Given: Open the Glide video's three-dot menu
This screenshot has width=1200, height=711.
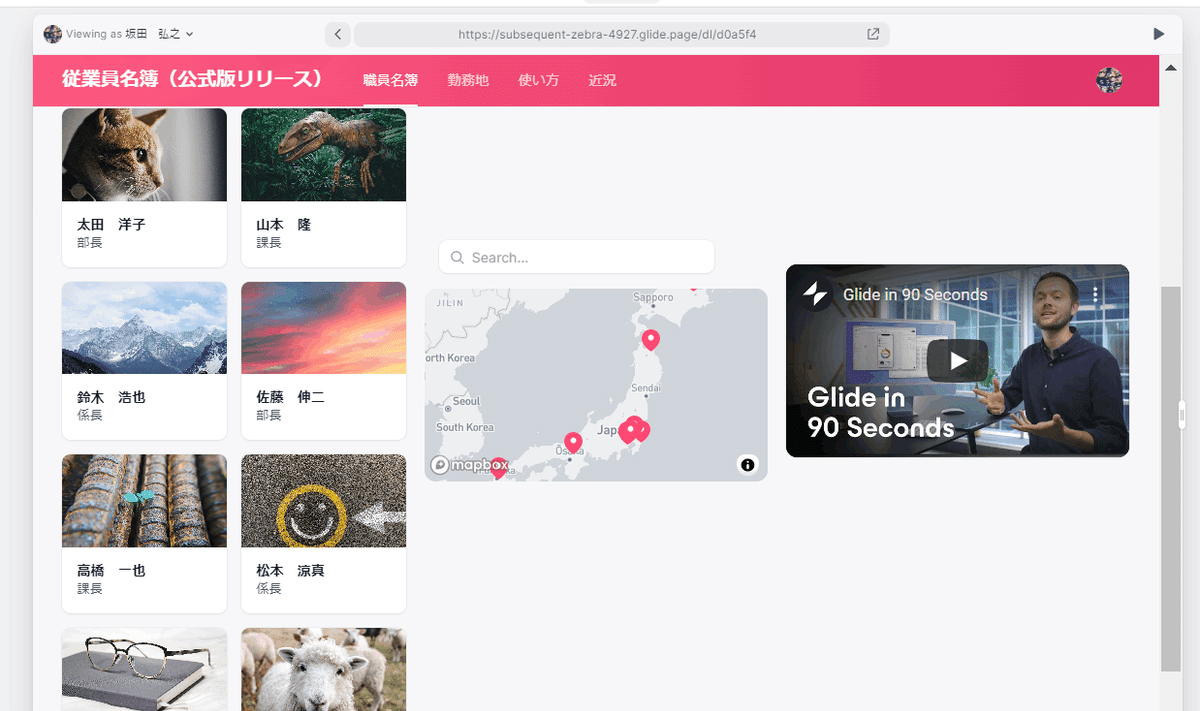Looking at the screenshot, I should tap(1096, 294).
